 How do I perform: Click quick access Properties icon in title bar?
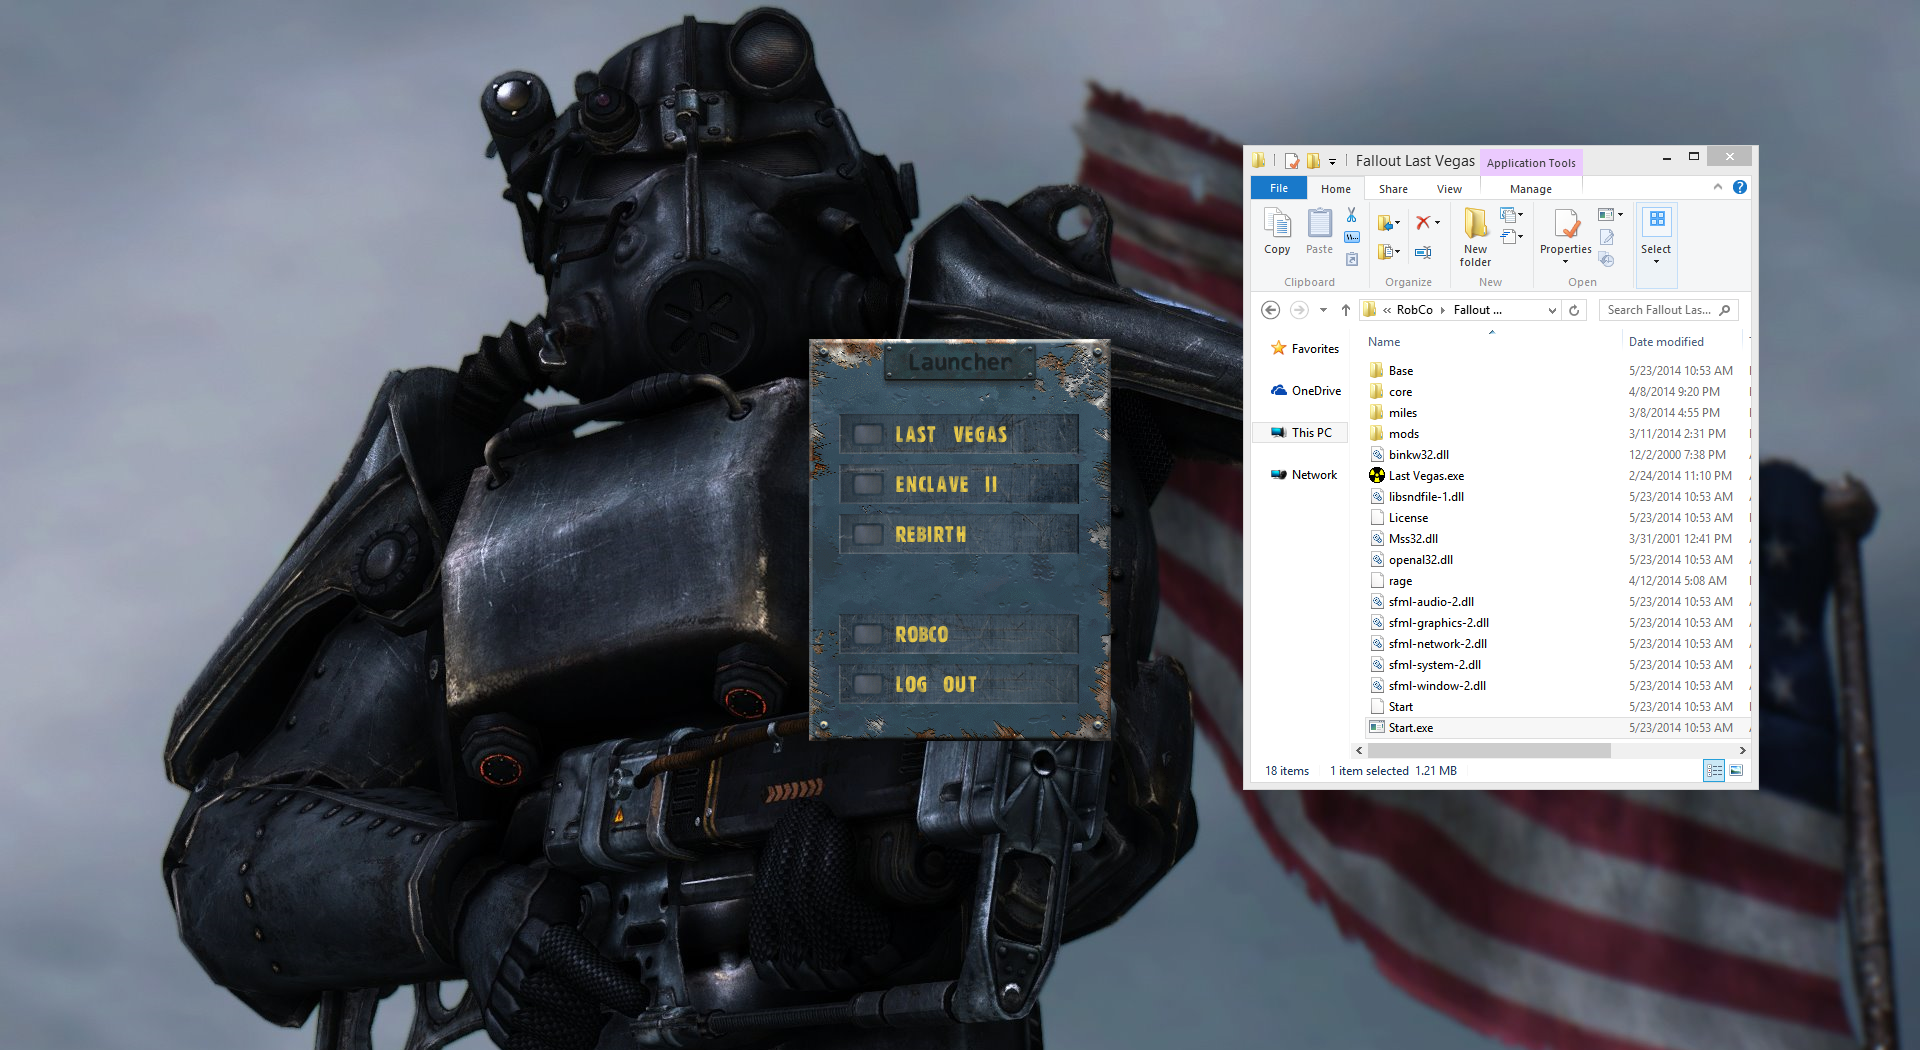click(x=1292, y=161)
